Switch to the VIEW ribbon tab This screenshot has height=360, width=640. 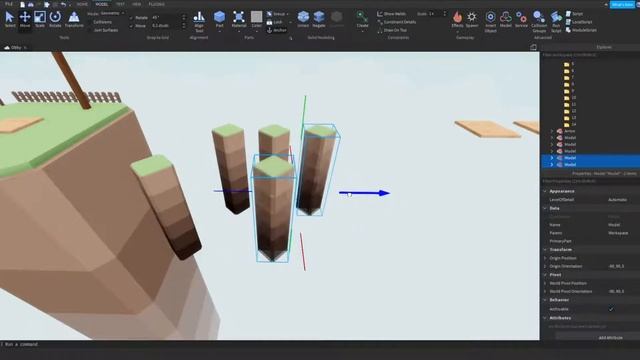(136, 4)
